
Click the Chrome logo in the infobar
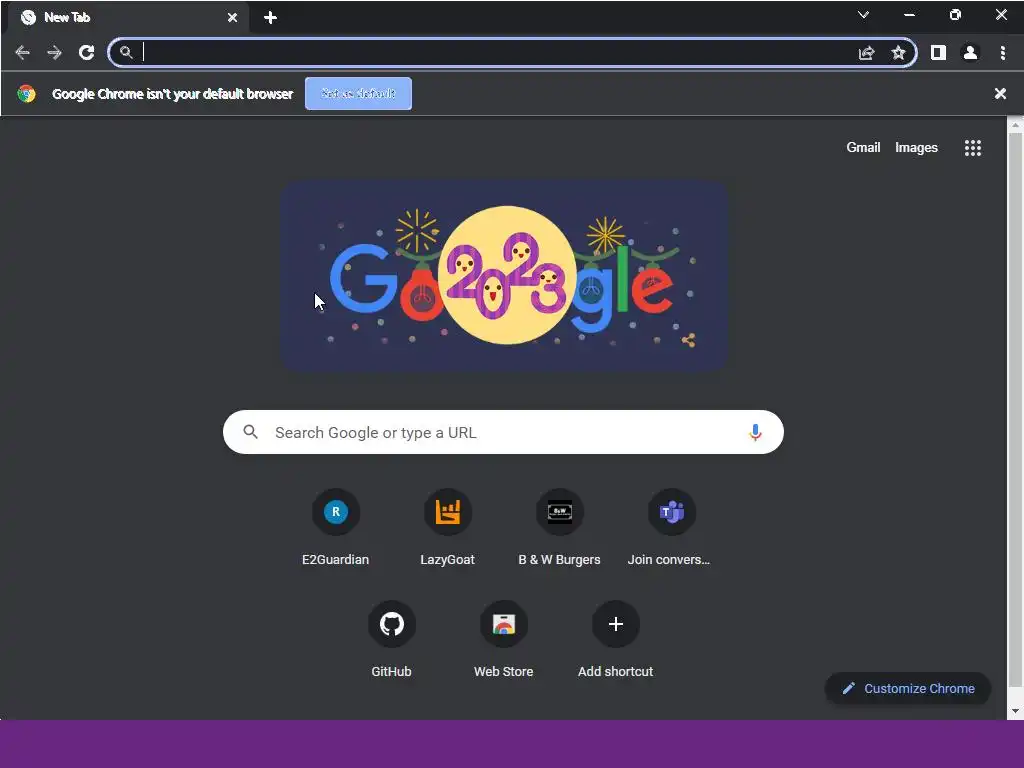[26, 93]
